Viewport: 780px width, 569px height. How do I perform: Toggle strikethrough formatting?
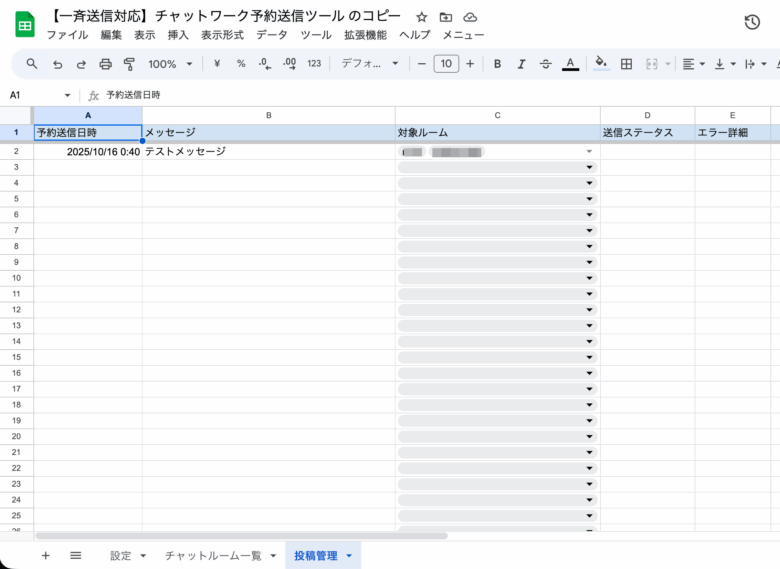(545, 64)
